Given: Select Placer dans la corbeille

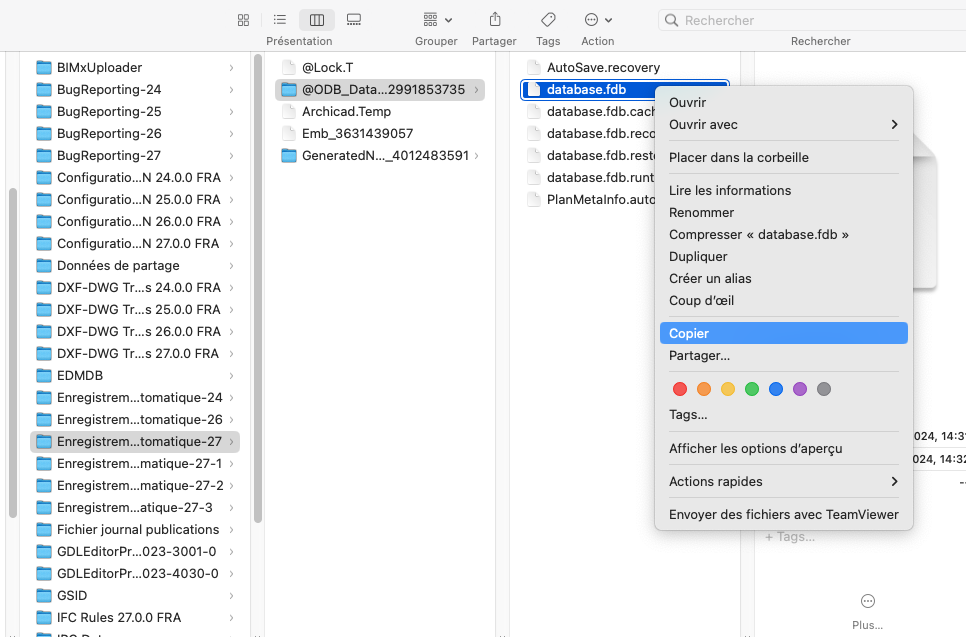Looking at the screenshot, I should click(784, 157).
